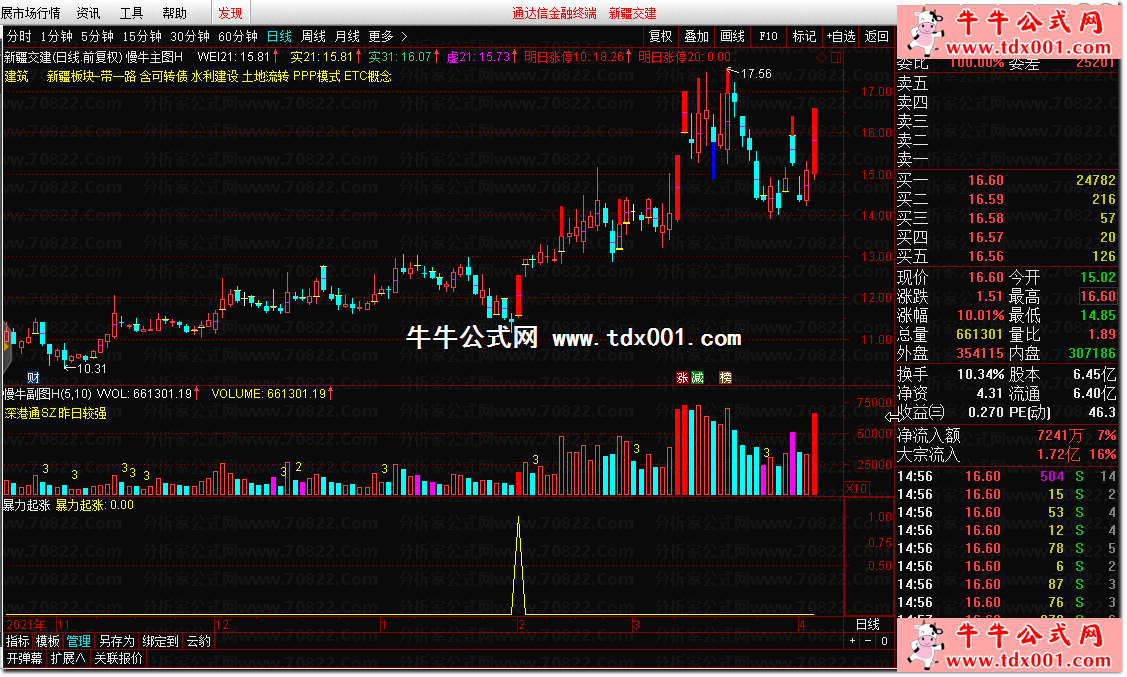
Task: Click the 涨幅 value 10.01%
Action: point(980,316)
